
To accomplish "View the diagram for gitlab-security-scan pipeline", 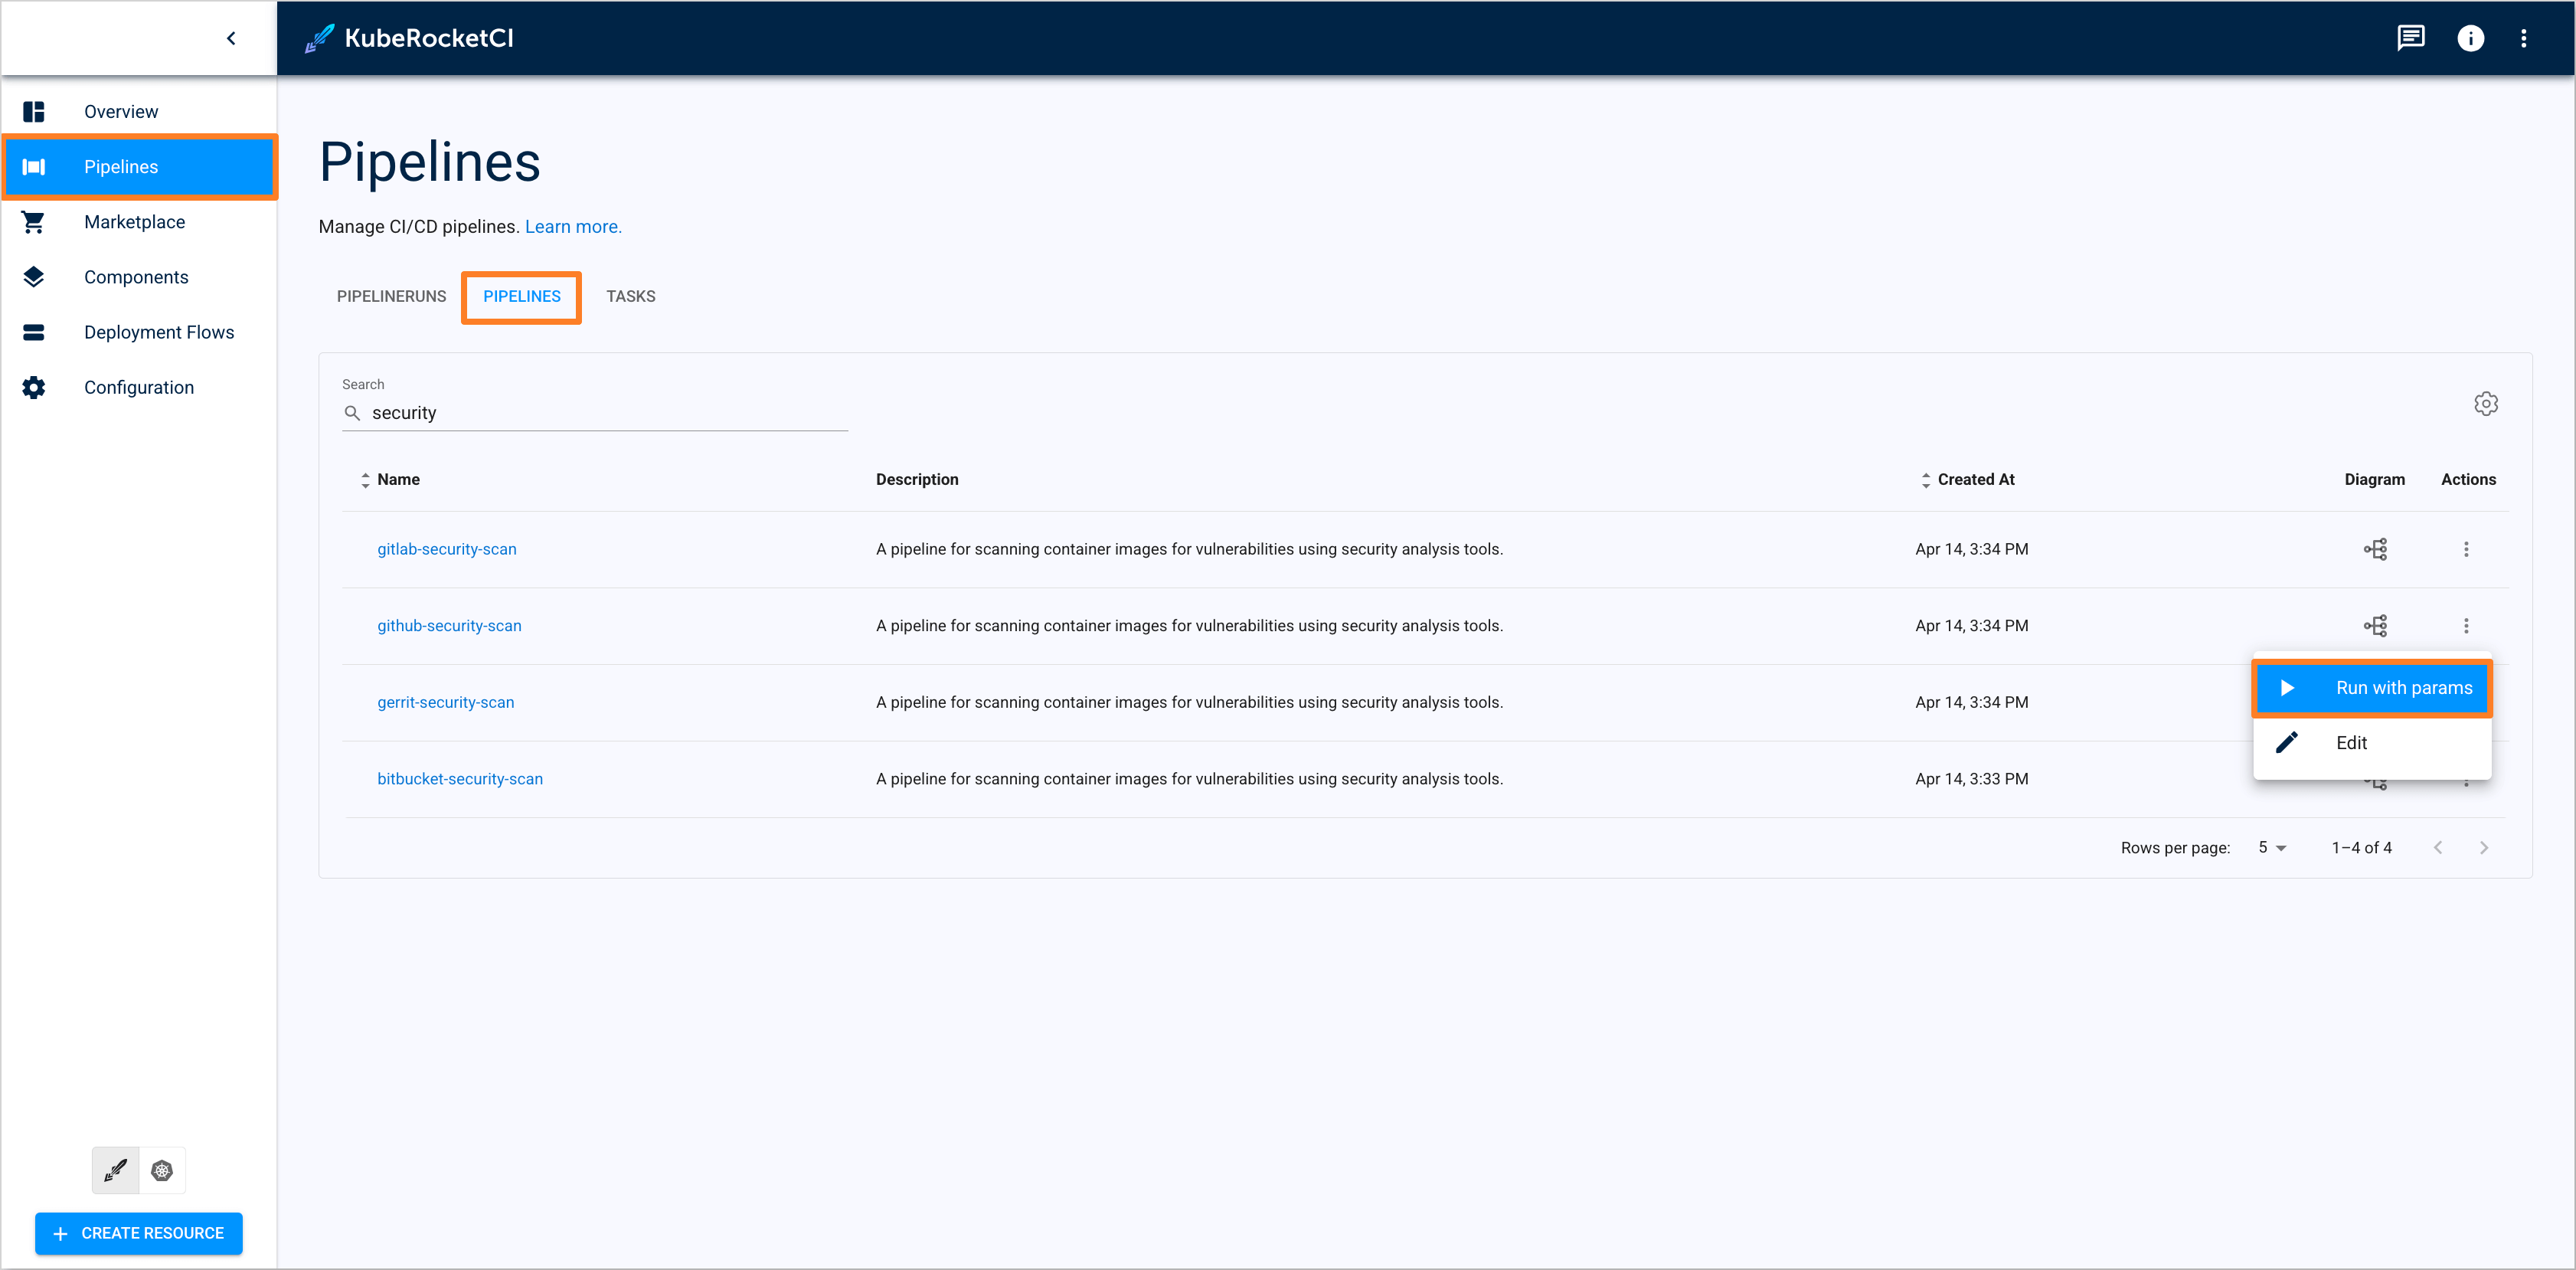I will point(2375,549).
